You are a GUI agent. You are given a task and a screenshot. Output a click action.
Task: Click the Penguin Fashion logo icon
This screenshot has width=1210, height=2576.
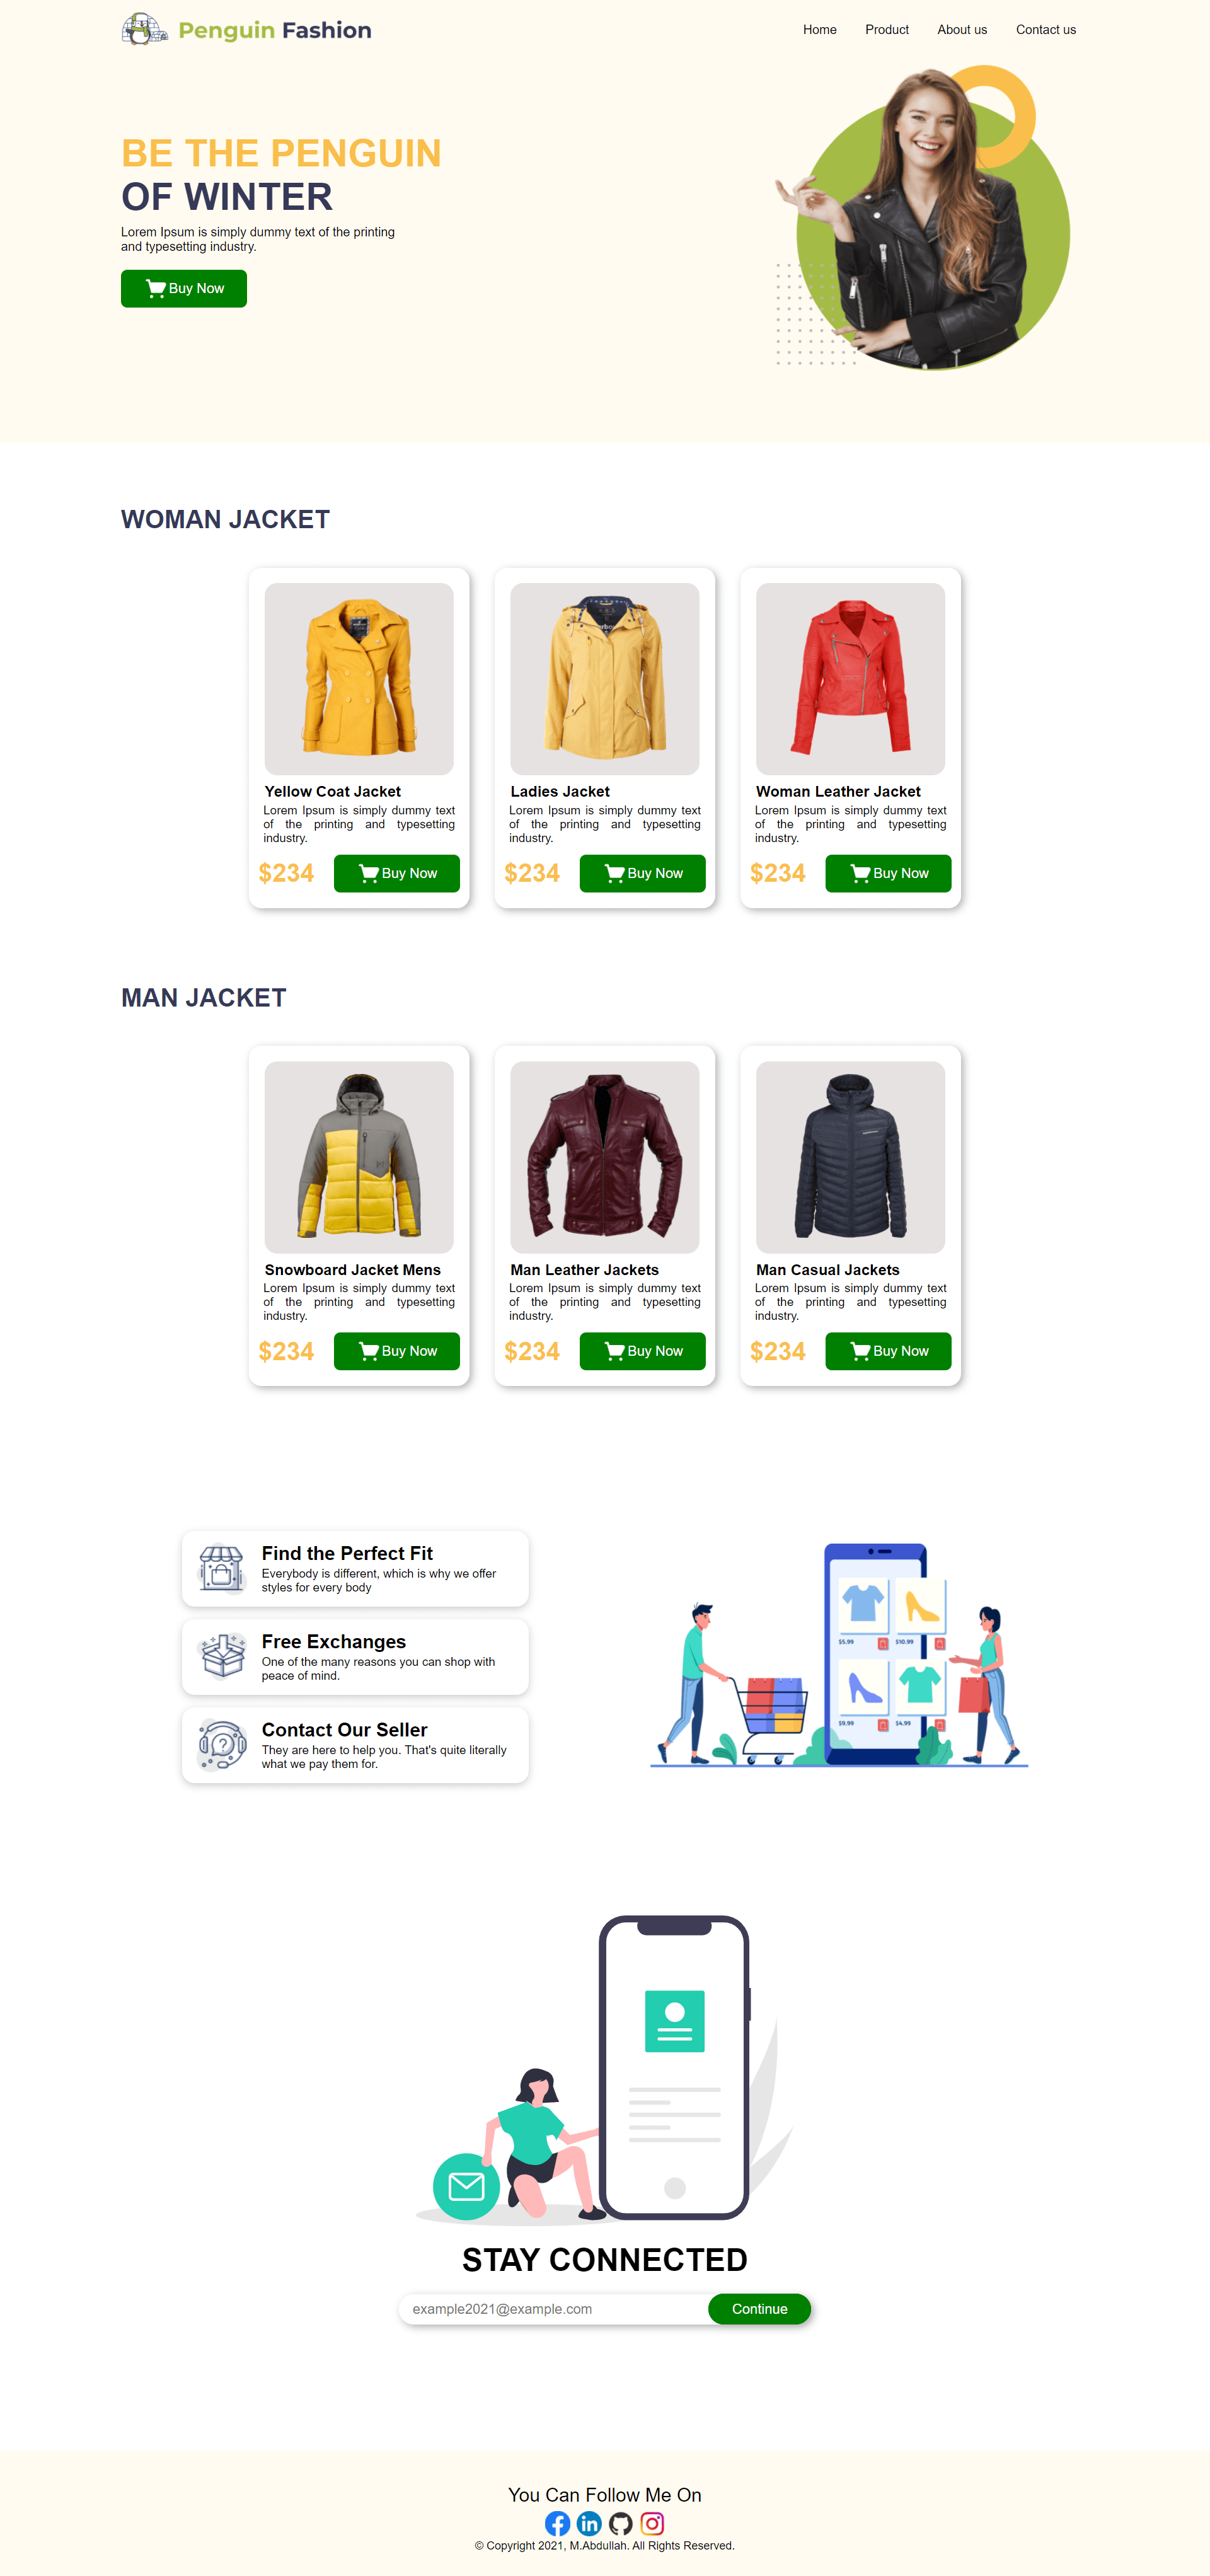[144, 30]
